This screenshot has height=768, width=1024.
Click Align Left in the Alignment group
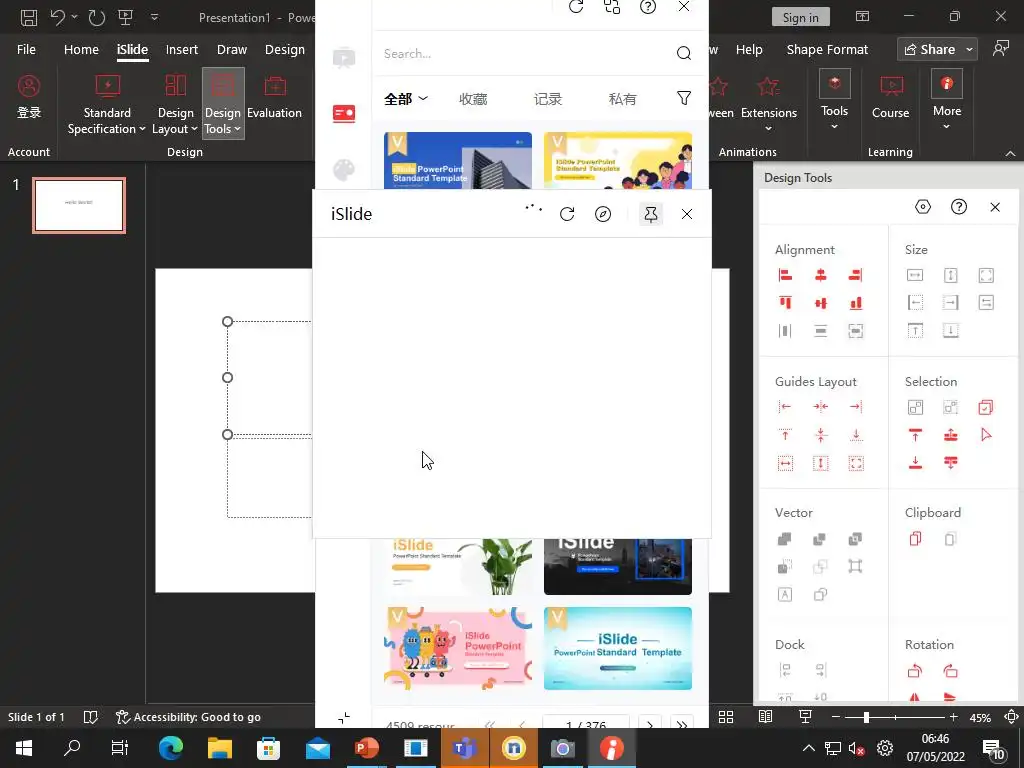785,276
